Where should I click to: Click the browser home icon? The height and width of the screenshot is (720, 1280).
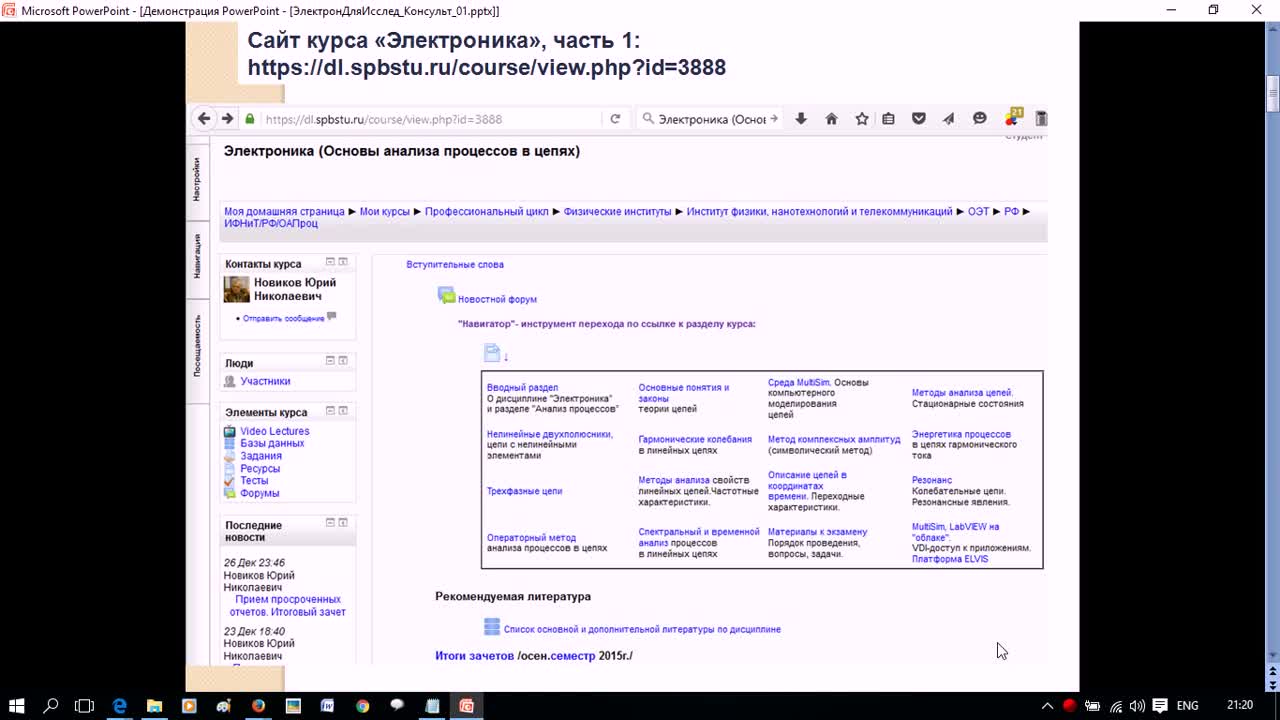click(831, 118)
